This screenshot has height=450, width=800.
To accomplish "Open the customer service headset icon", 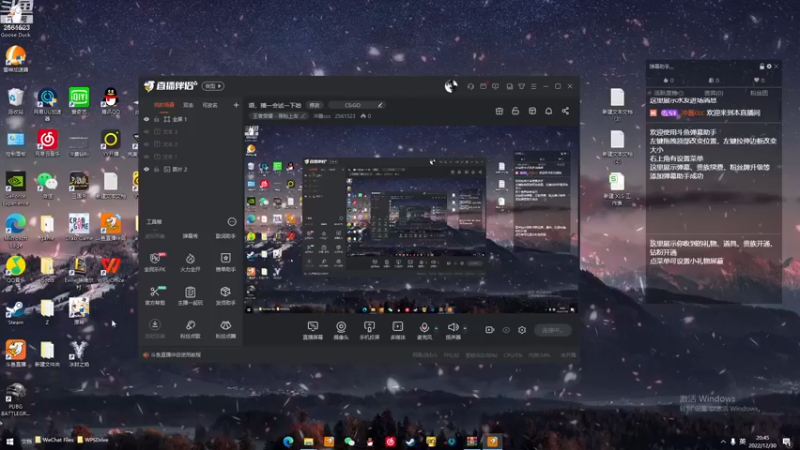I will (x=470, y=86).
